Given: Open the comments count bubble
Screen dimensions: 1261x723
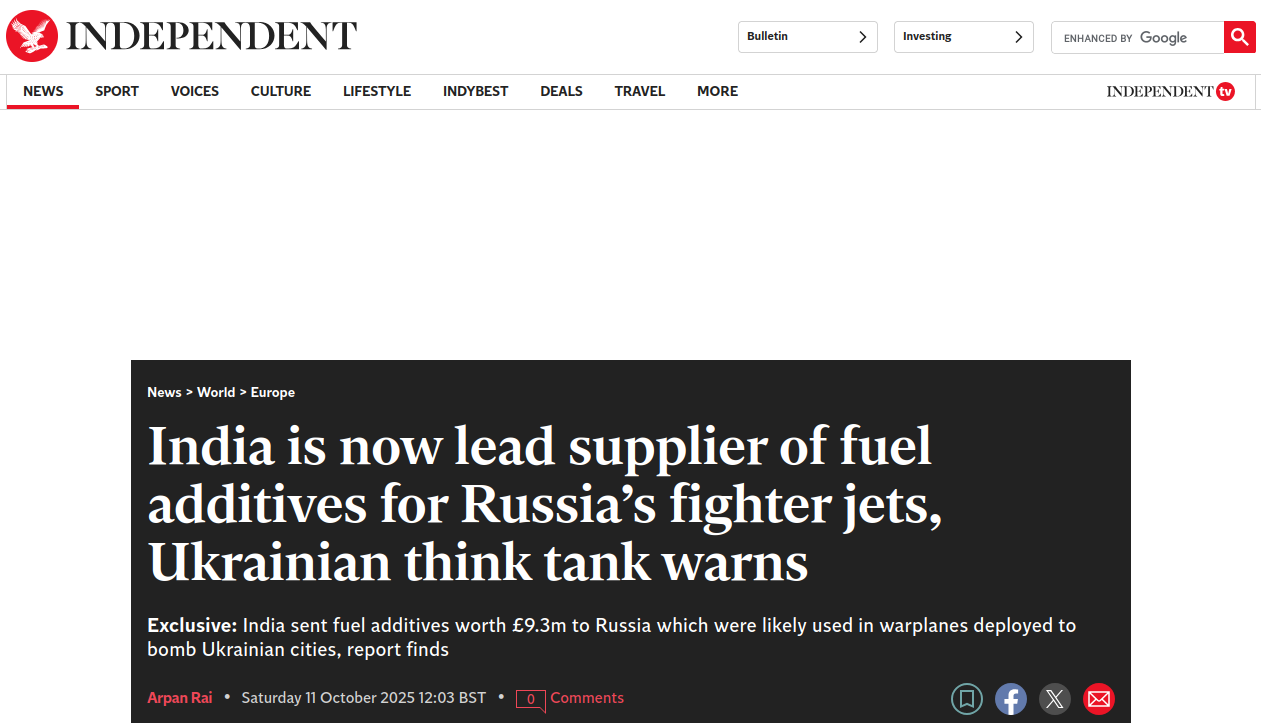Looking at the screenshot, I should click(x=530, y=699).
